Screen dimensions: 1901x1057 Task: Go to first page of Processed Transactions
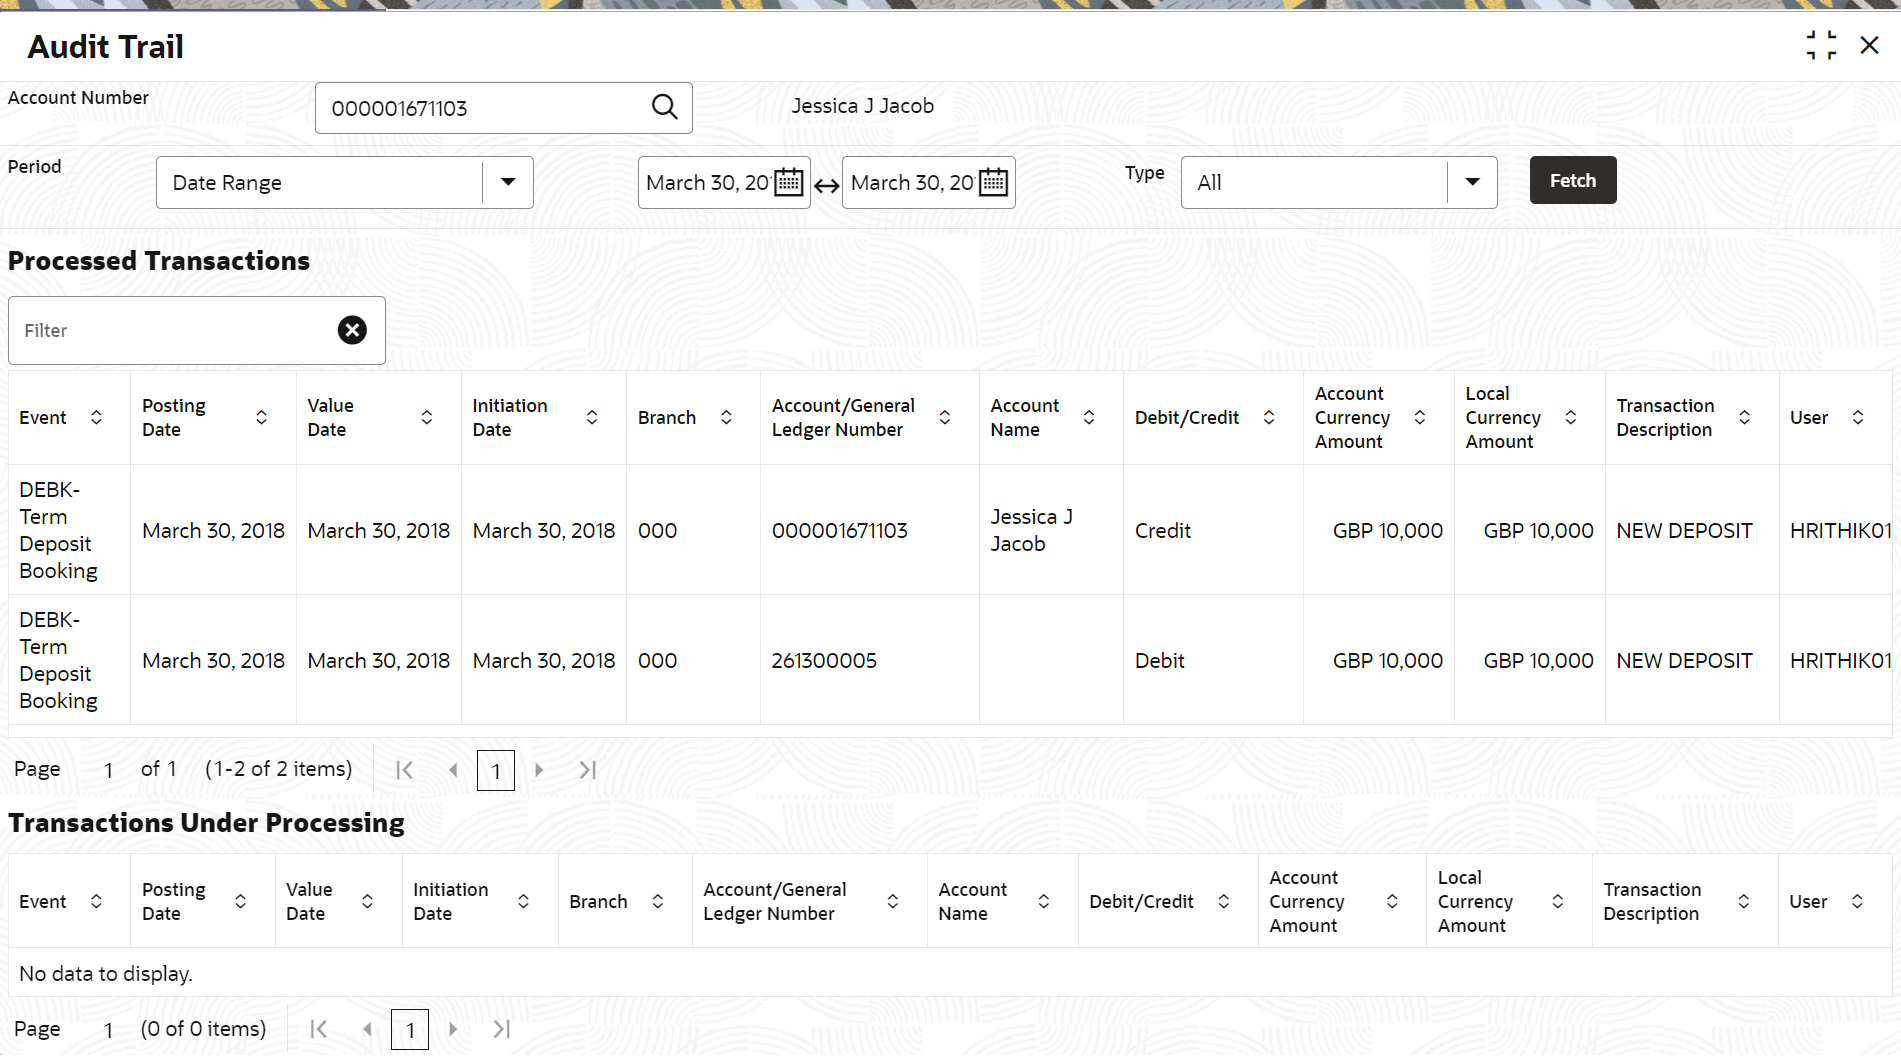[404, 770]
